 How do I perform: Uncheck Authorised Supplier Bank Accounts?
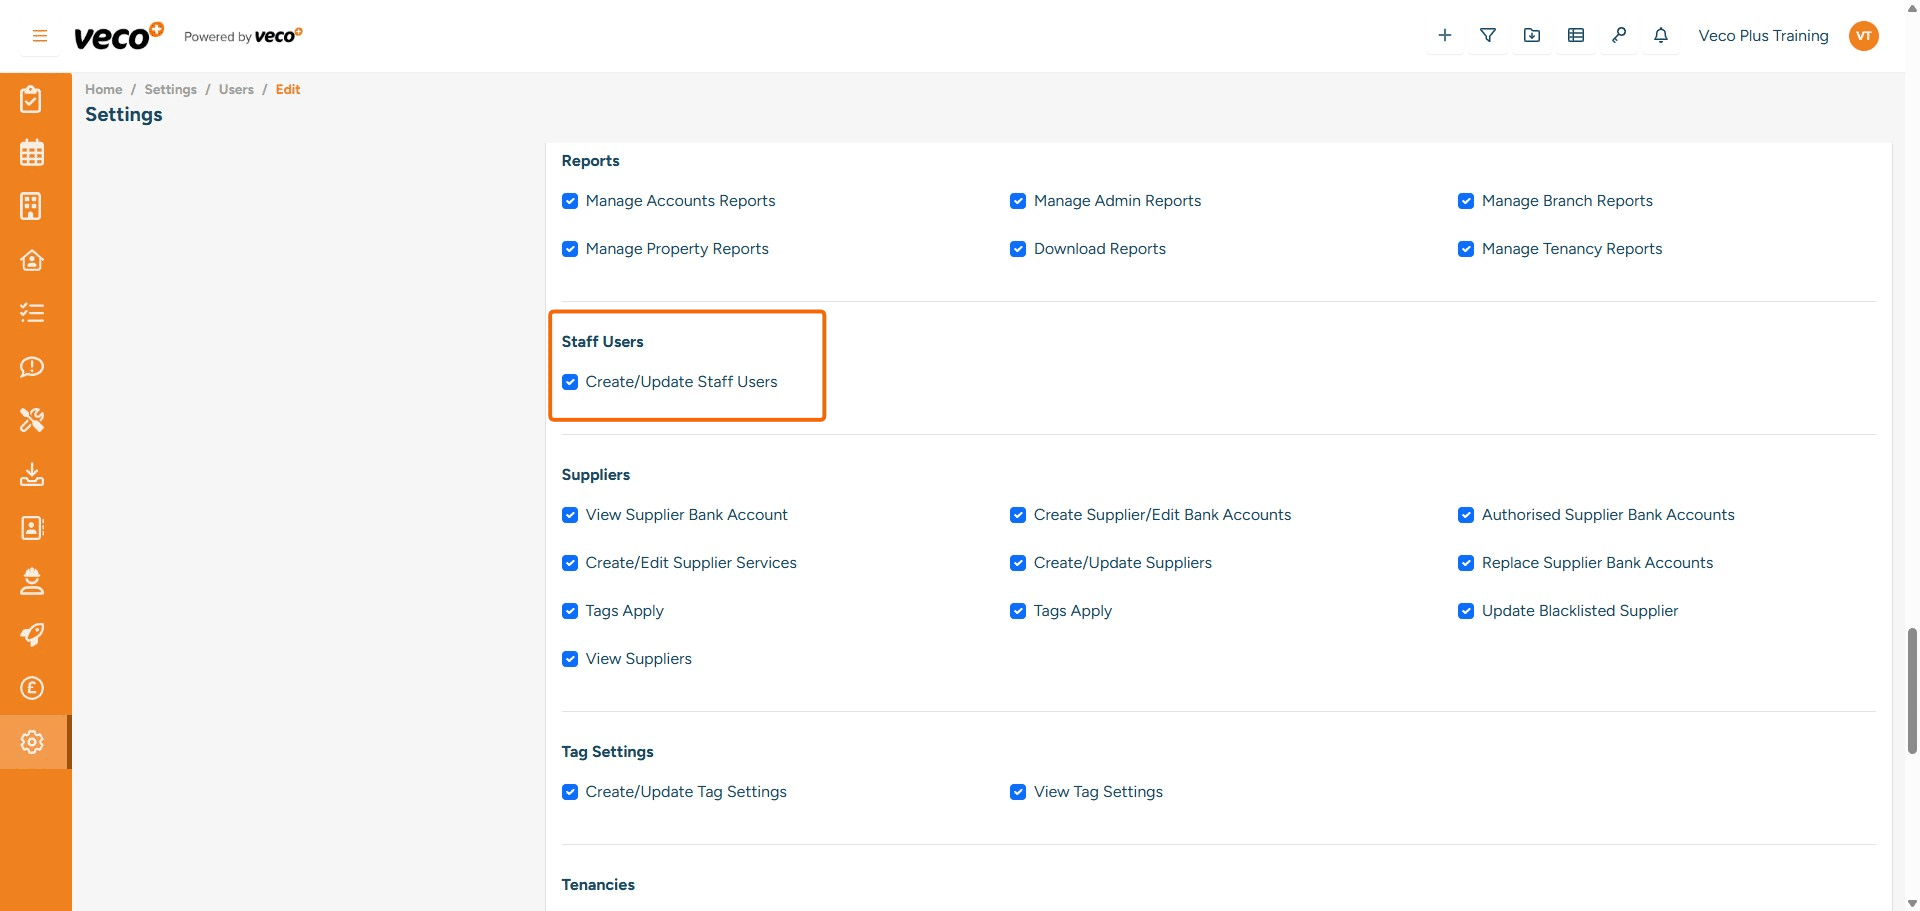pyautogui.click(x=1466, y=515)
